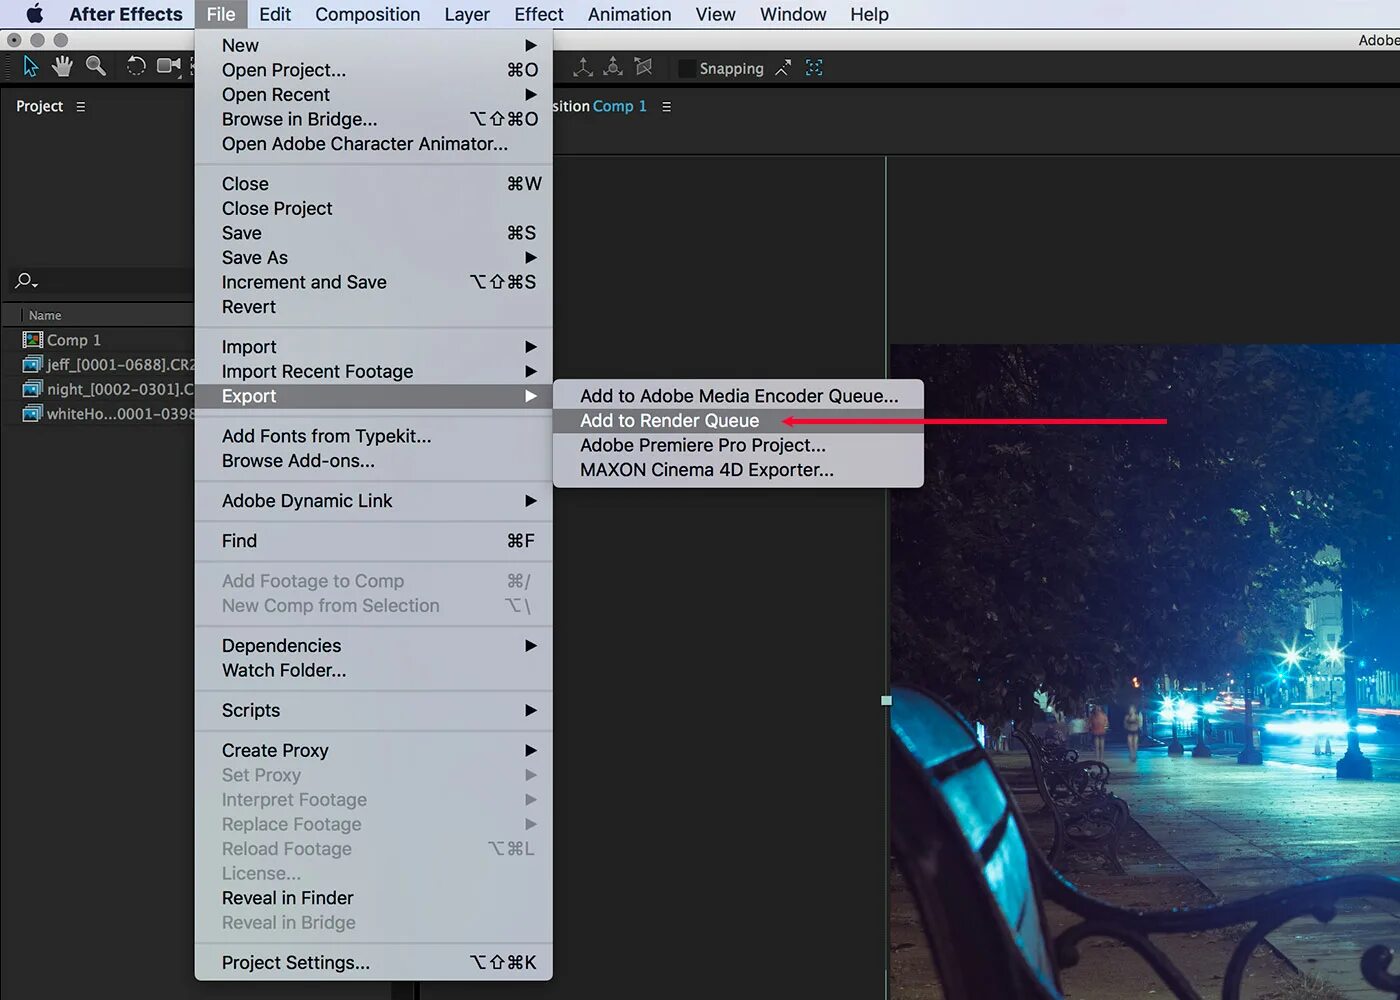The image size is (1400, 1000).
Task: Select the Selection arrow tool
Action: pos(31,67)
